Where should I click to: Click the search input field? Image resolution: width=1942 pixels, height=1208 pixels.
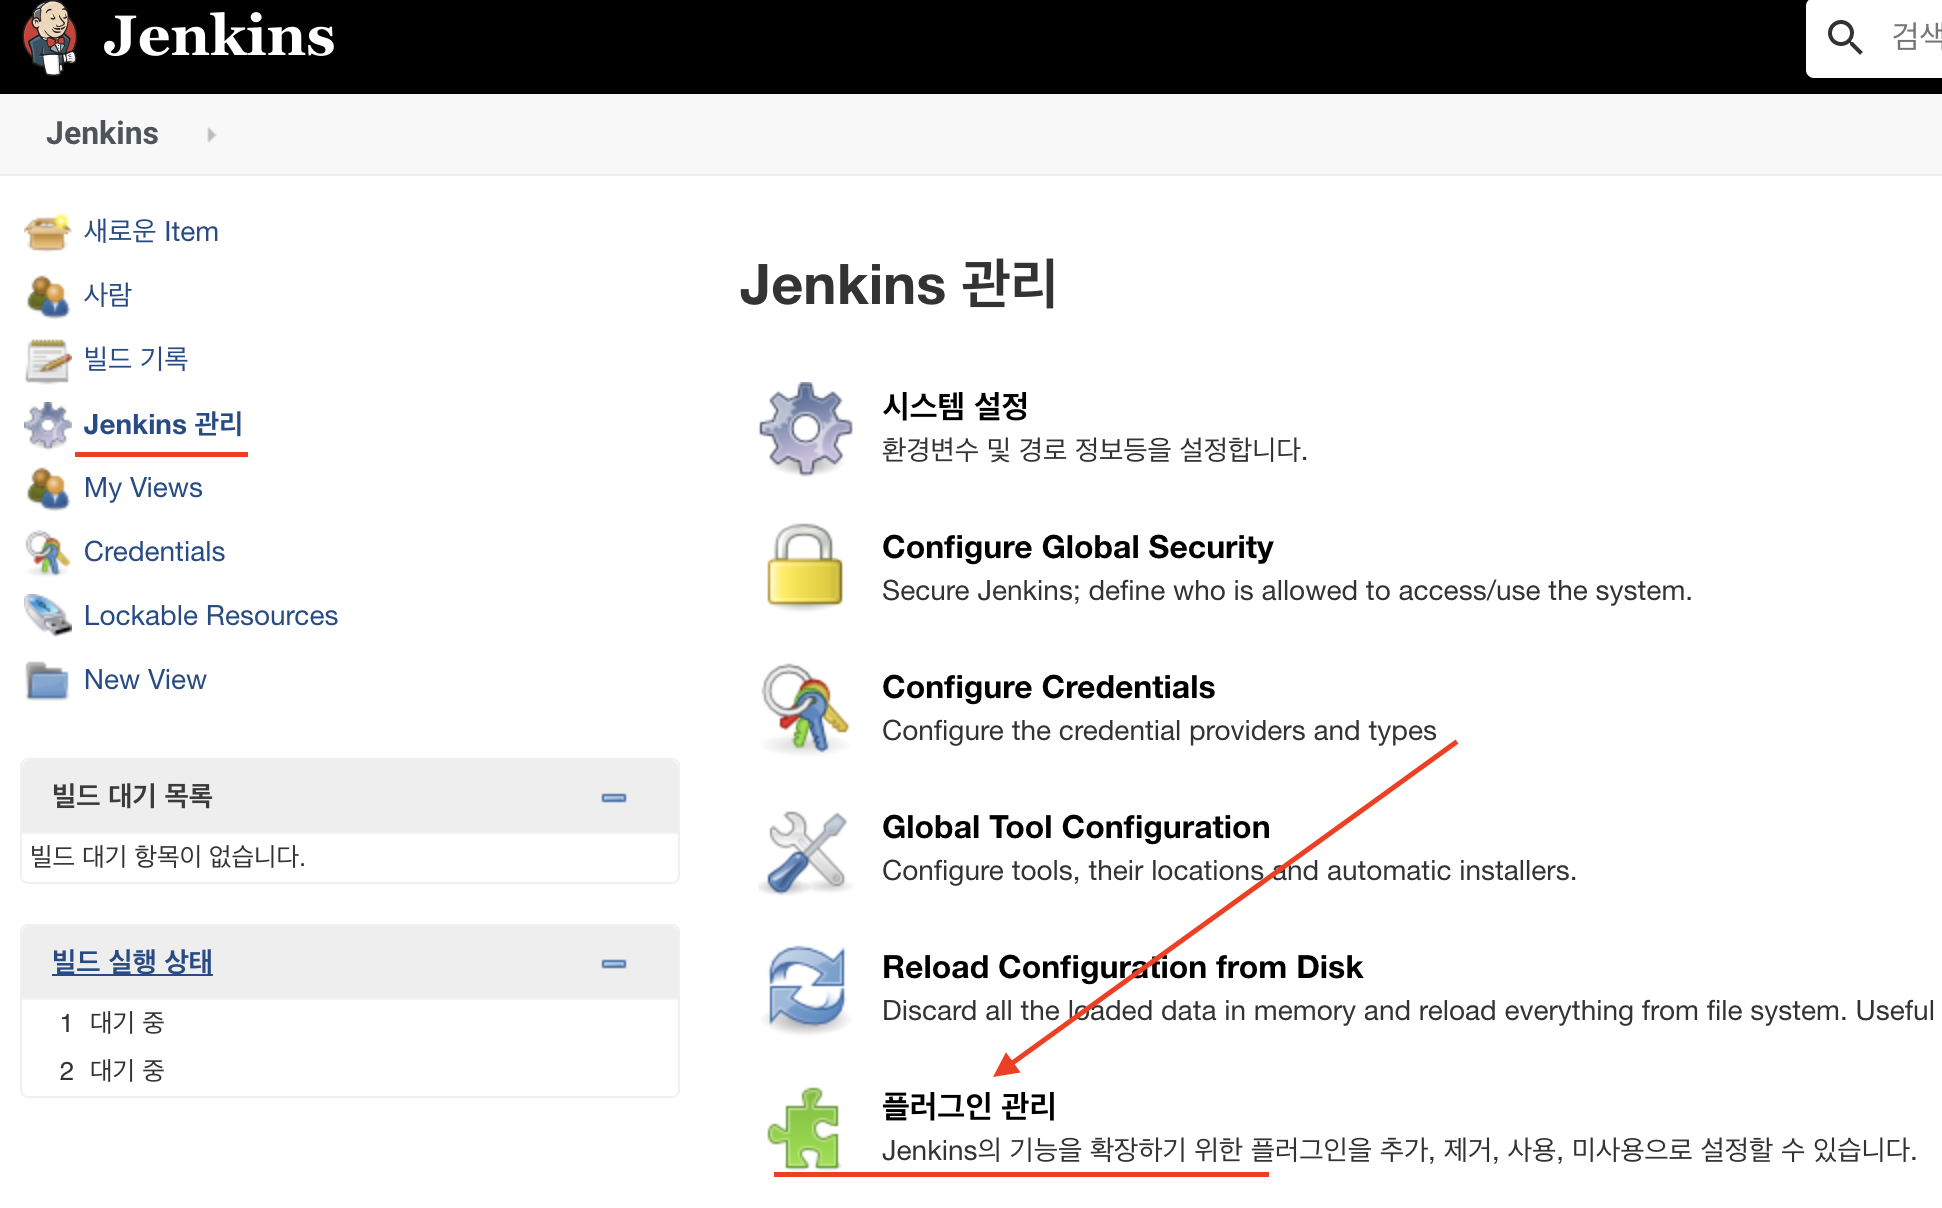coord(1912,38)
